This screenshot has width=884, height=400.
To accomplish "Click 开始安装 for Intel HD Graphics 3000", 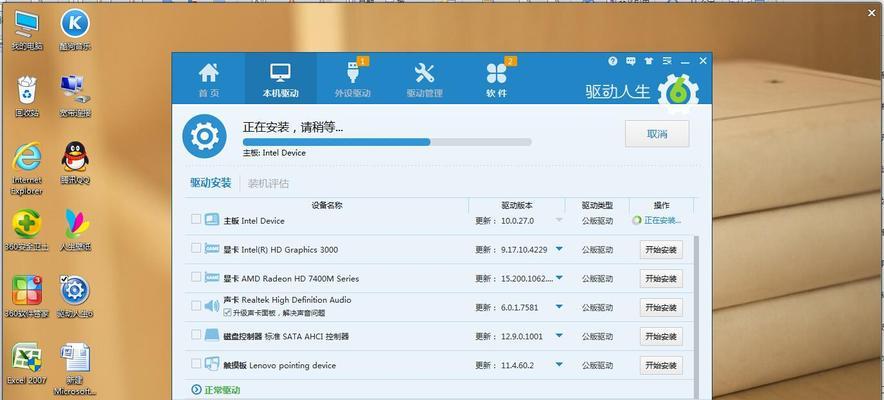I will click(x=661, y=250).
